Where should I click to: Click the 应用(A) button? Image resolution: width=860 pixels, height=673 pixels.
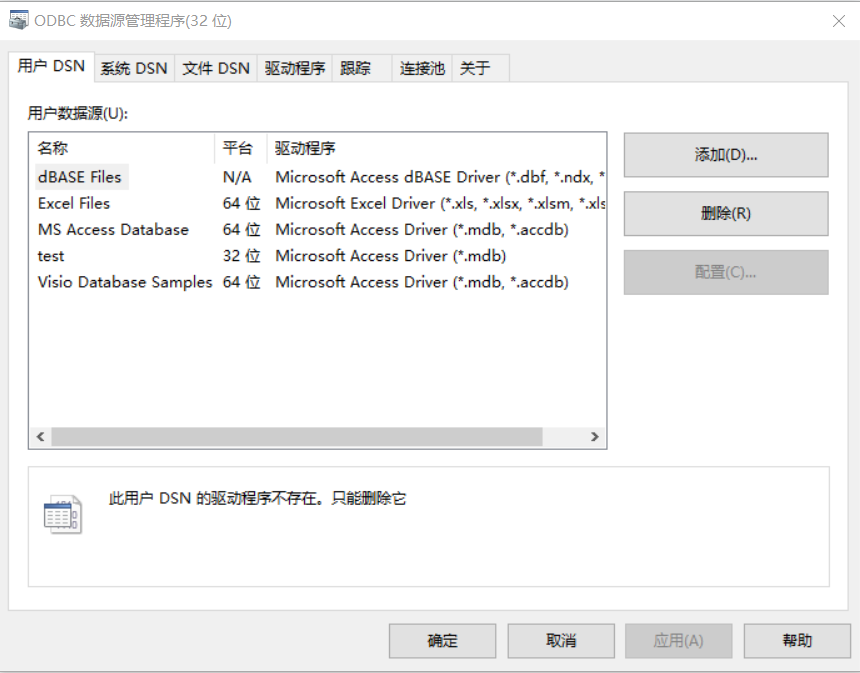click(678, 640)
